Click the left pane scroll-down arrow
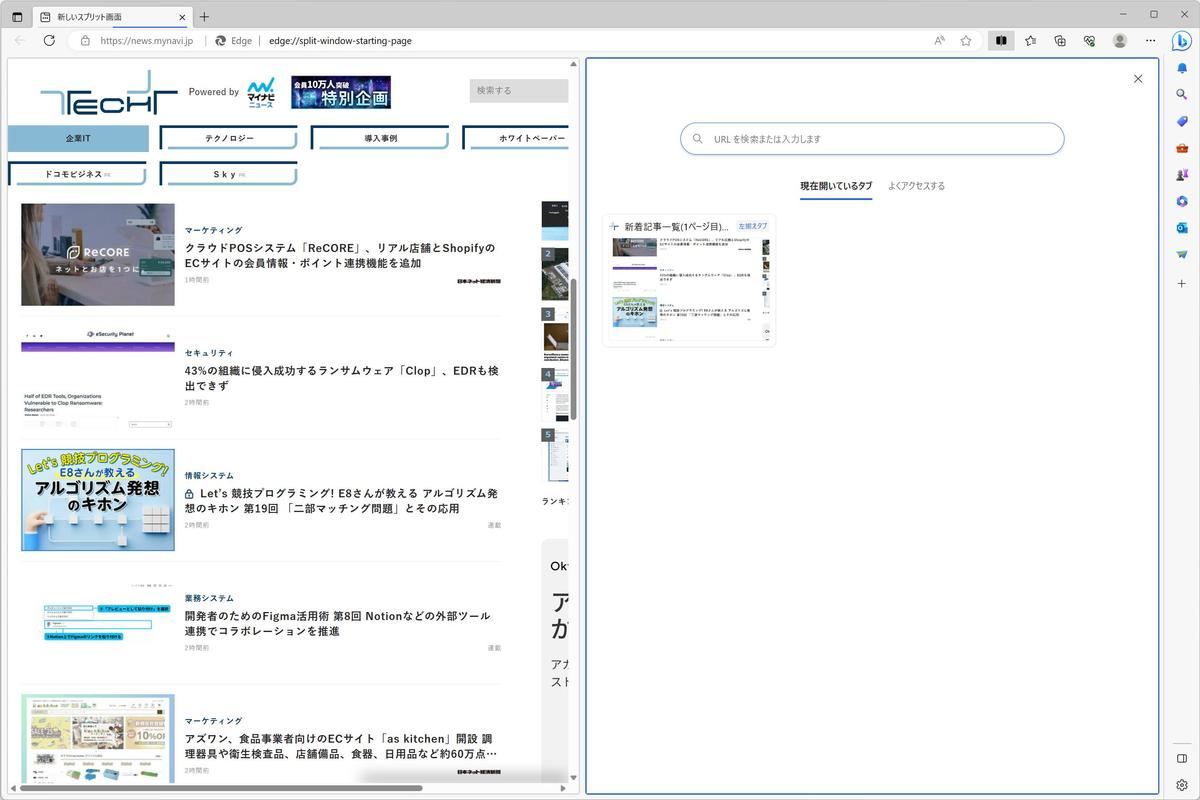Screen dimensions: 1200x800 (574, 778)
